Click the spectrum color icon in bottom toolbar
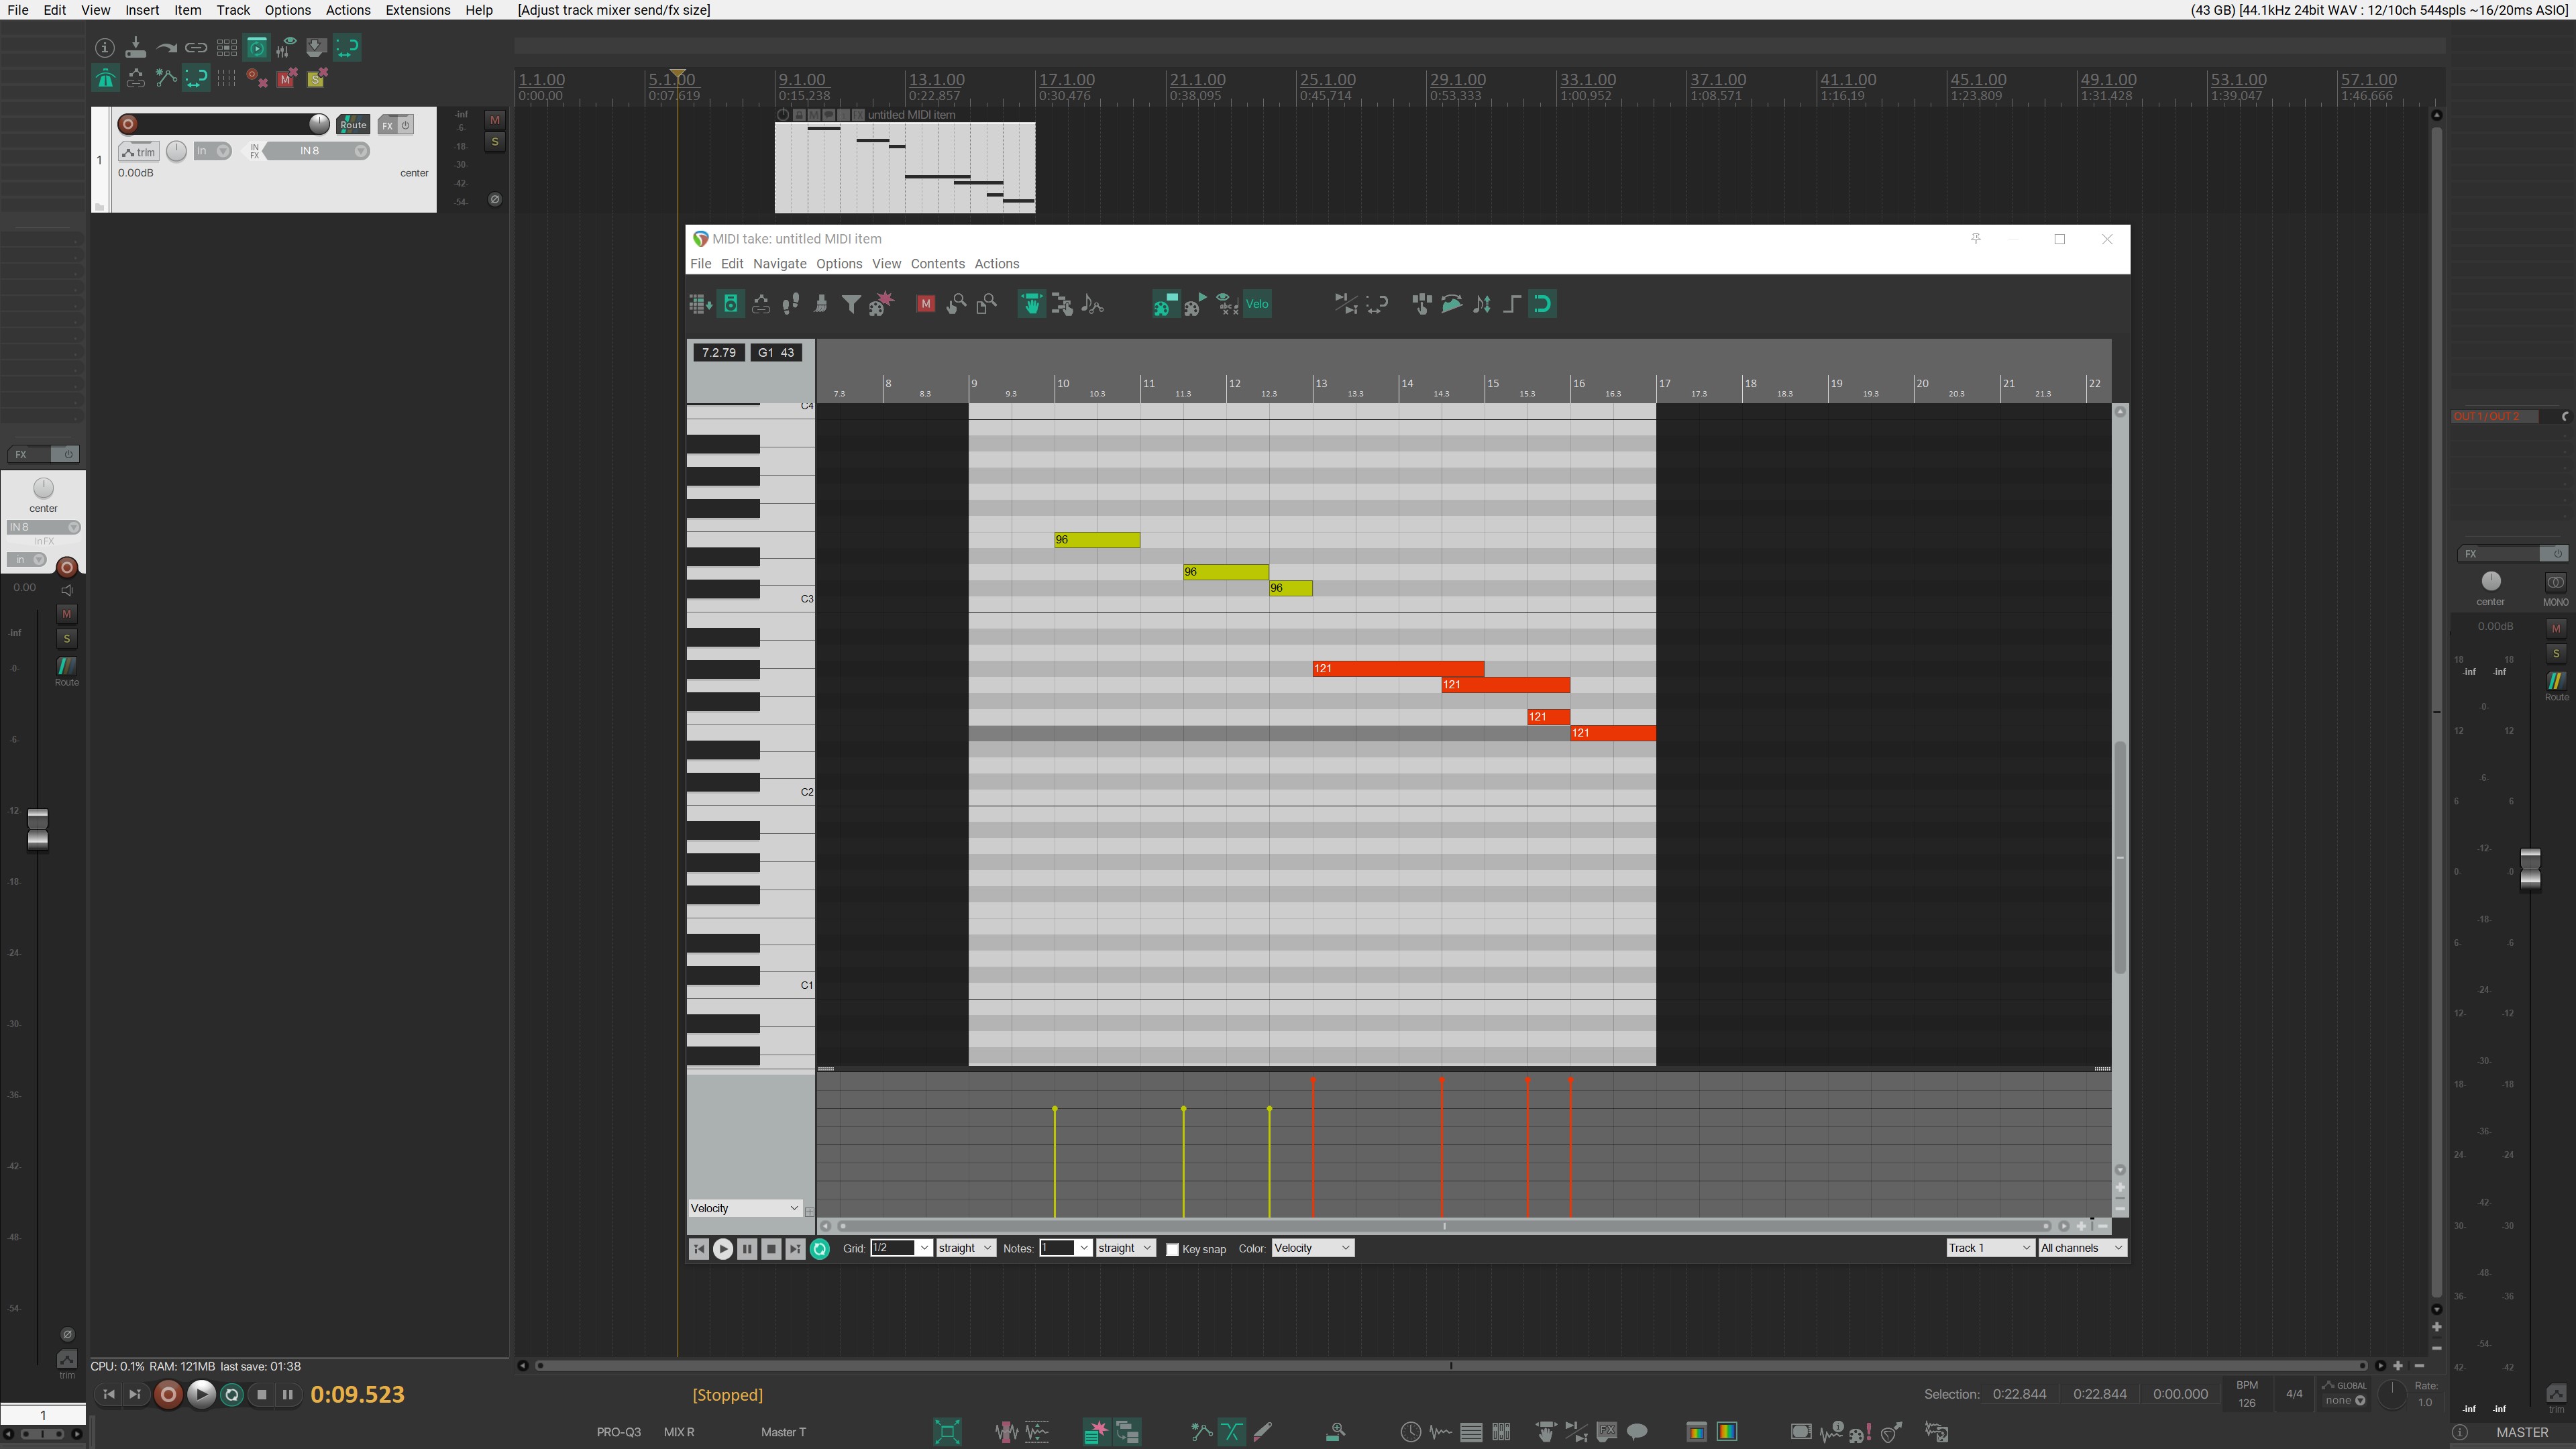The image size is (2576, 1449). [1727, 1432]
